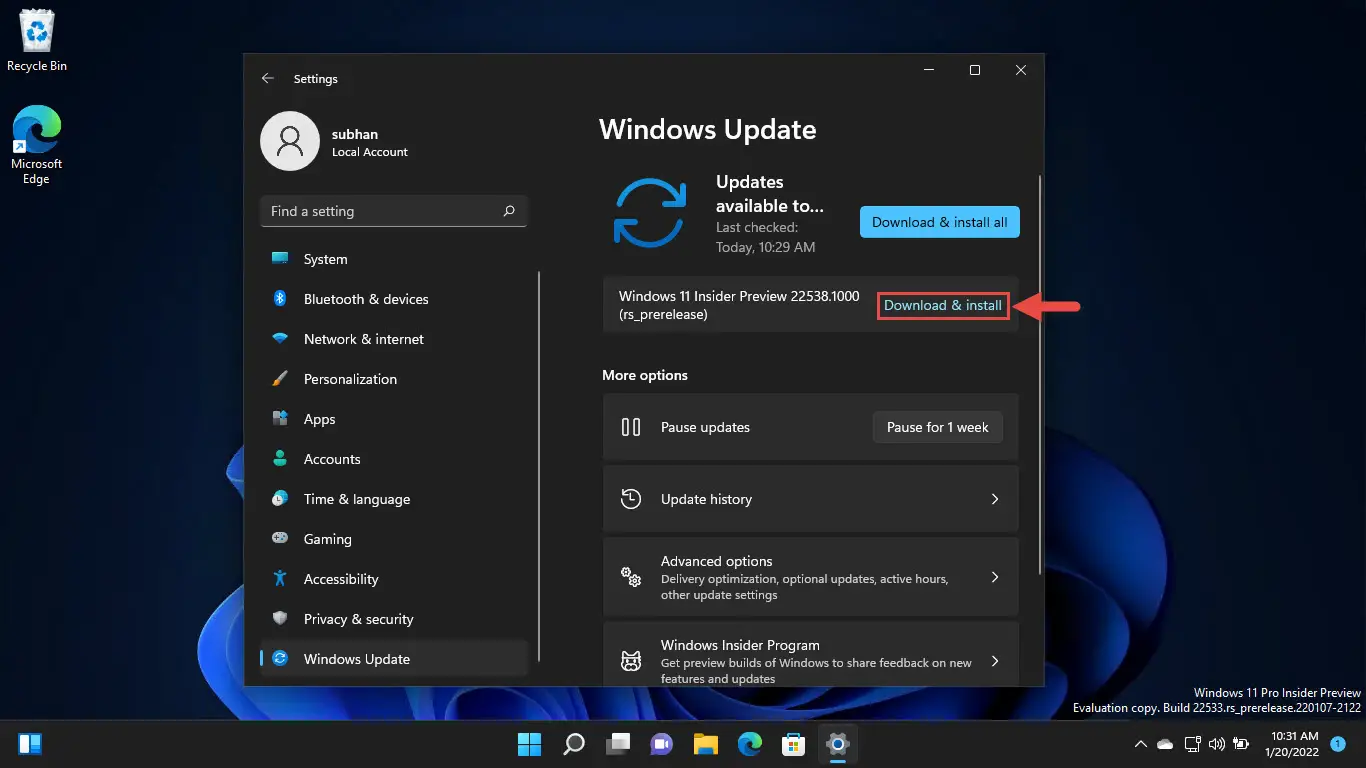Expand Windows Insider Program chevron
The image size is (1366, 768).
995,661
